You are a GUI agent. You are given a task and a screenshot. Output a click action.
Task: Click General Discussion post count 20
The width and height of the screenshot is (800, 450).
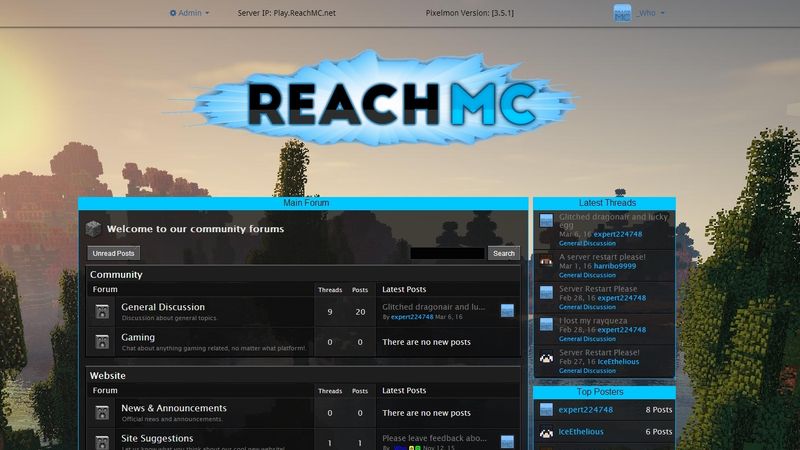pyautogui.click(x=360, y=312)
